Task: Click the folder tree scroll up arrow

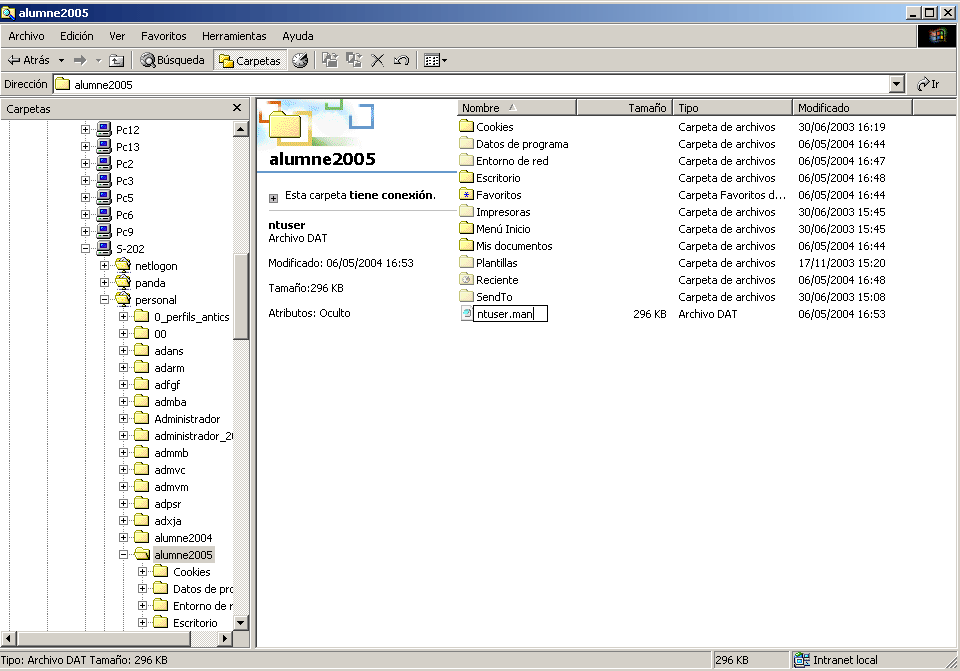Action: (241, 129)
